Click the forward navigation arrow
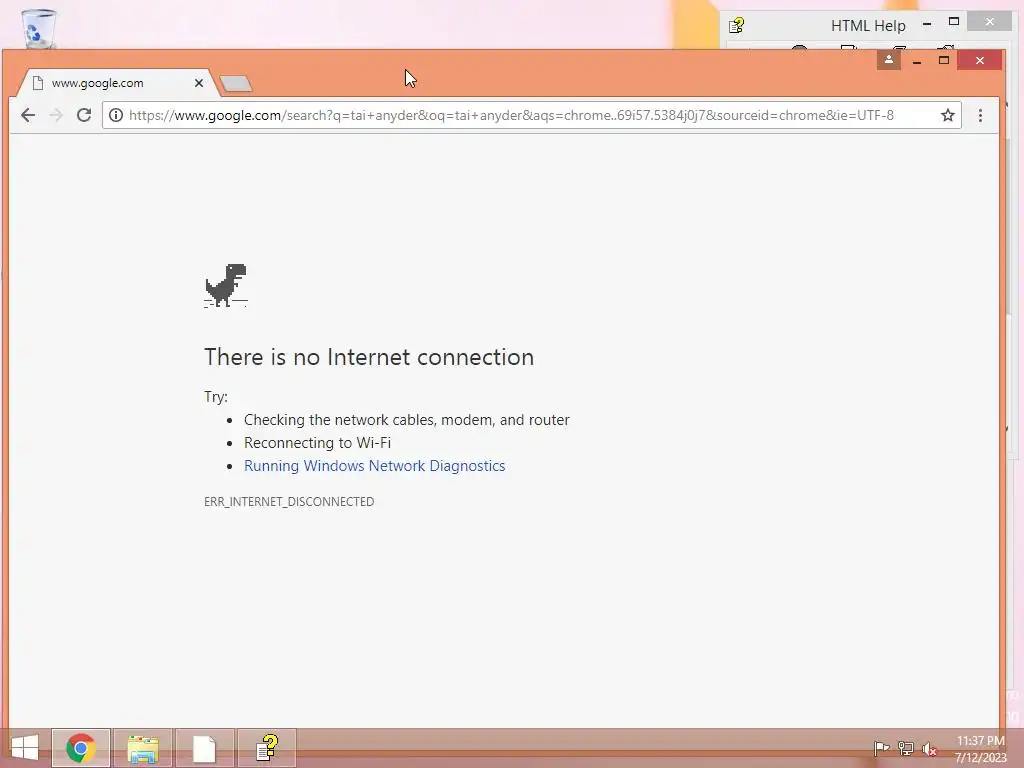 [x=56, y=116]
